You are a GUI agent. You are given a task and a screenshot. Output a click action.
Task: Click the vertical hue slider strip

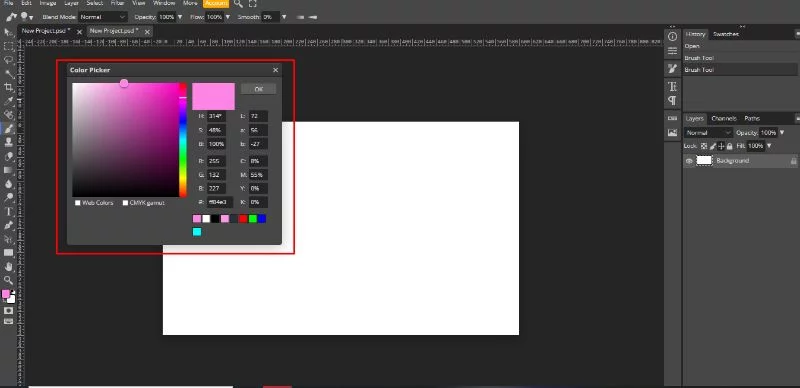click(183, 140)
